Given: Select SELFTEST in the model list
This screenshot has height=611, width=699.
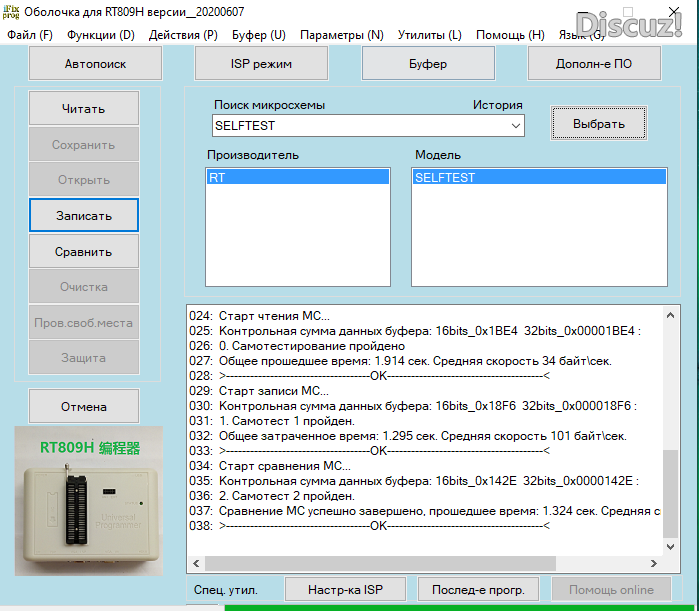Looking at the screenshot, I should click(538, 177).
